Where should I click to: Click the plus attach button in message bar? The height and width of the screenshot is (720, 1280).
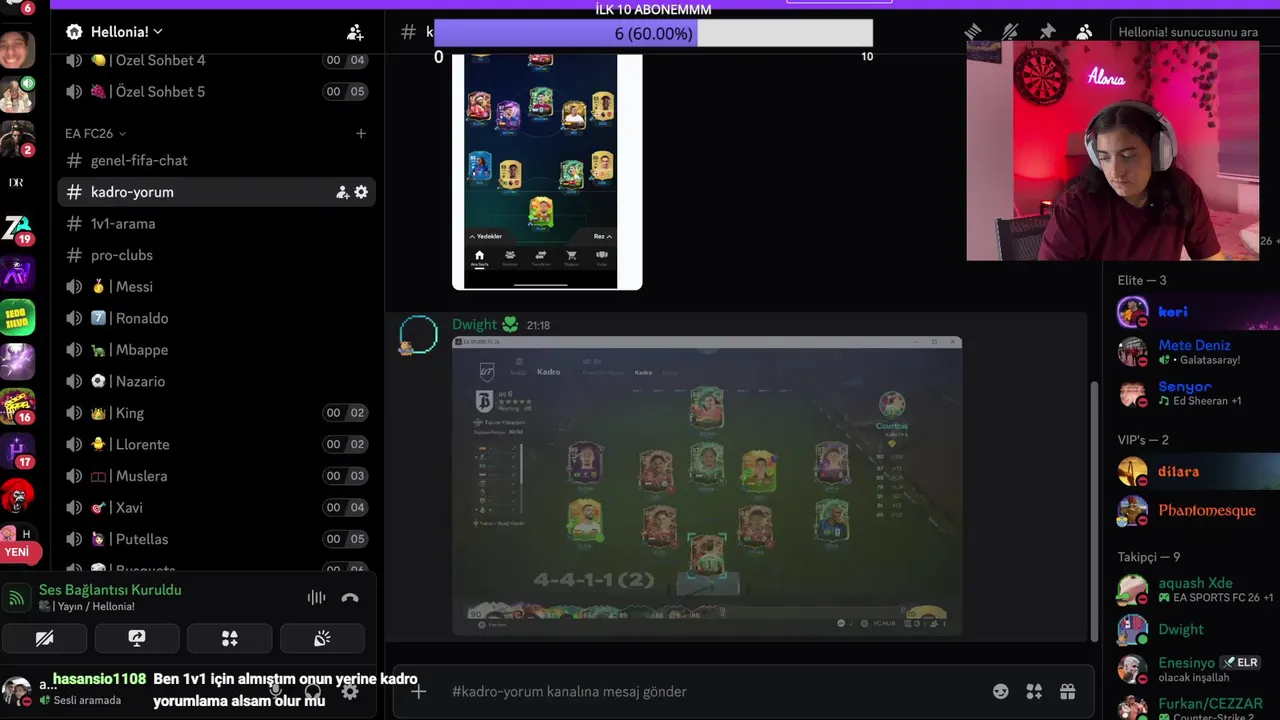click(x=419, y=691)
